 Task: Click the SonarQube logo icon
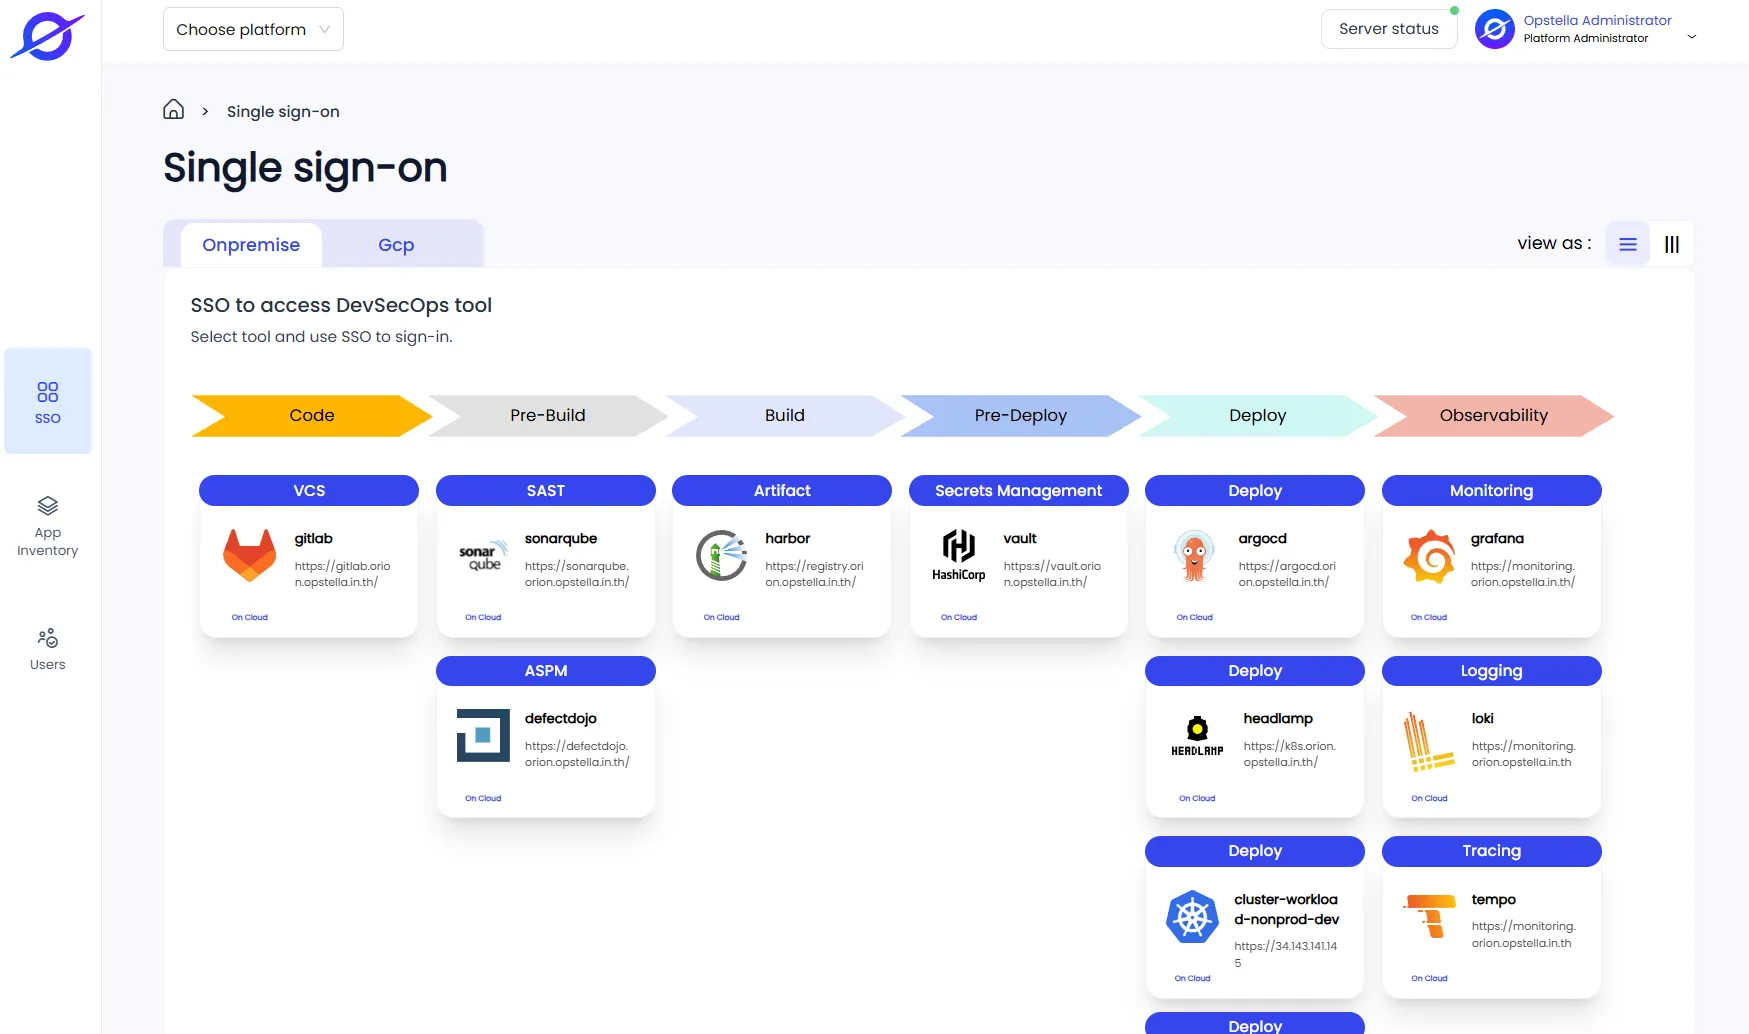[x=483, y=556]
